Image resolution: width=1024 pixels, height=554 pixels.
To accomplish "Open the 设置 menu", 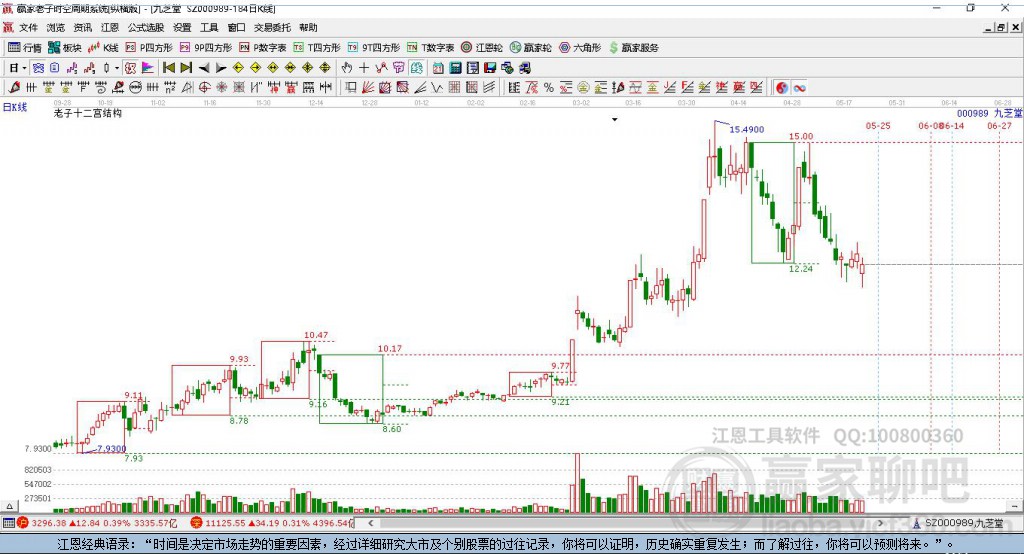I will (x=182, y=27).
